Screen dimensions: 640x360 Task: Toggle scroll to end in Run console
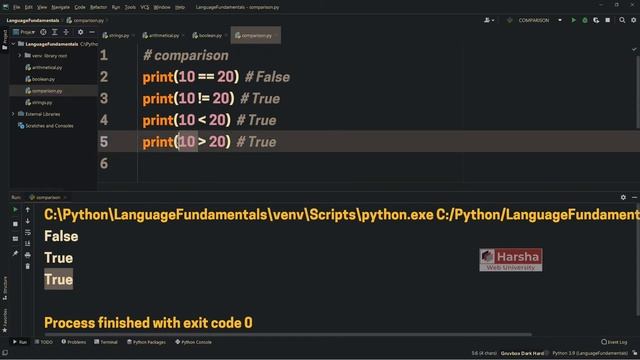(x=28, y=244)
